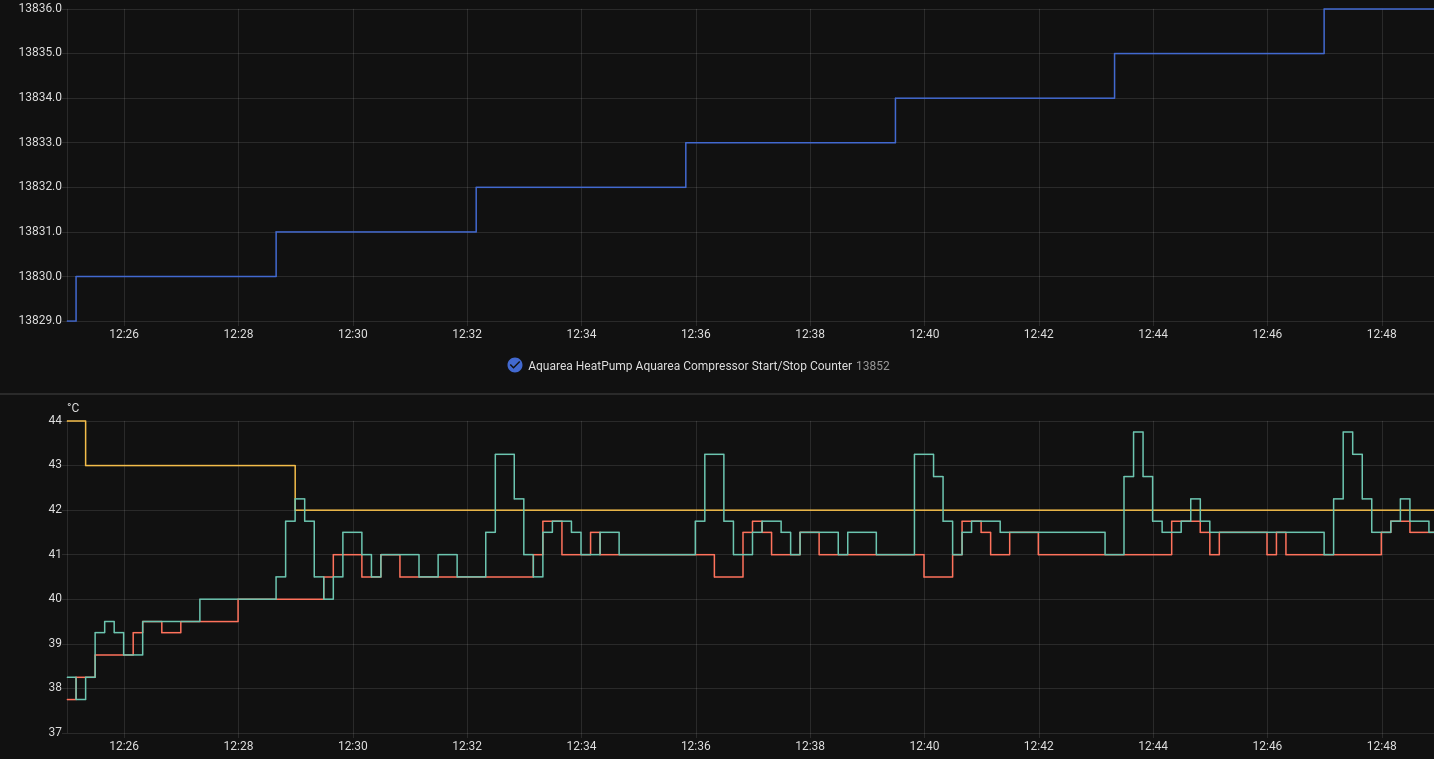The image size is (1434, 759).
Task: Click 12:32 on the temperature chart axis
Action: (x=467, y=746)
